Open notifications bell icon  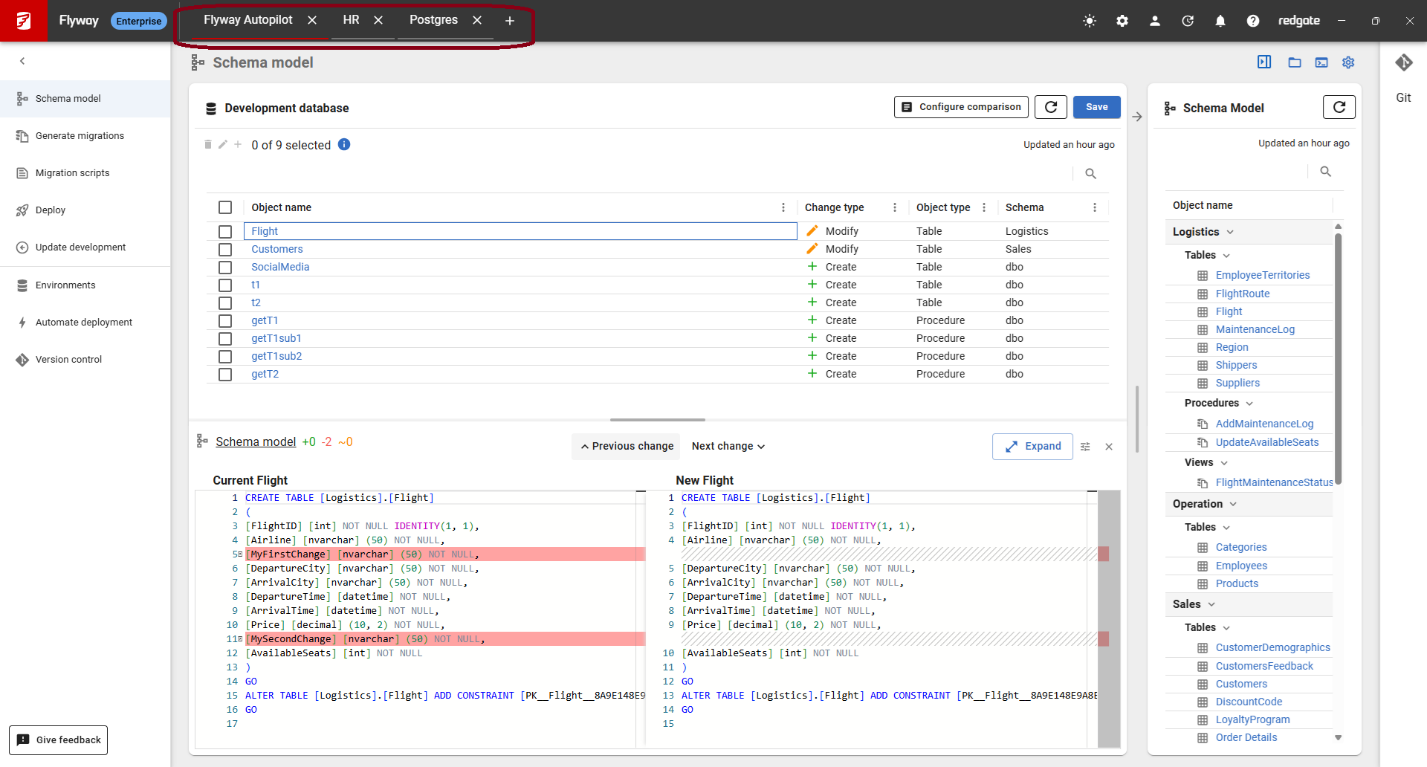click(x=1220, y=21)
